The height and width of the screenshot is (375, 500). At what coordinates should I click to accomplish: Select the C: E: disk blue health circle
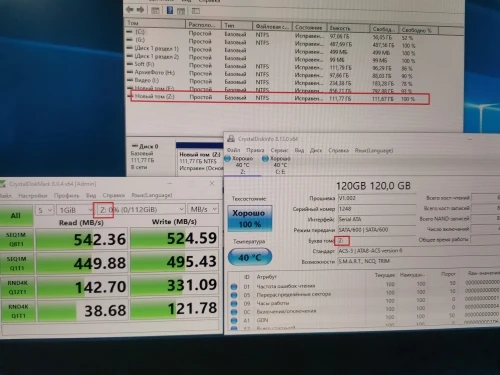(x=265, y=159)
